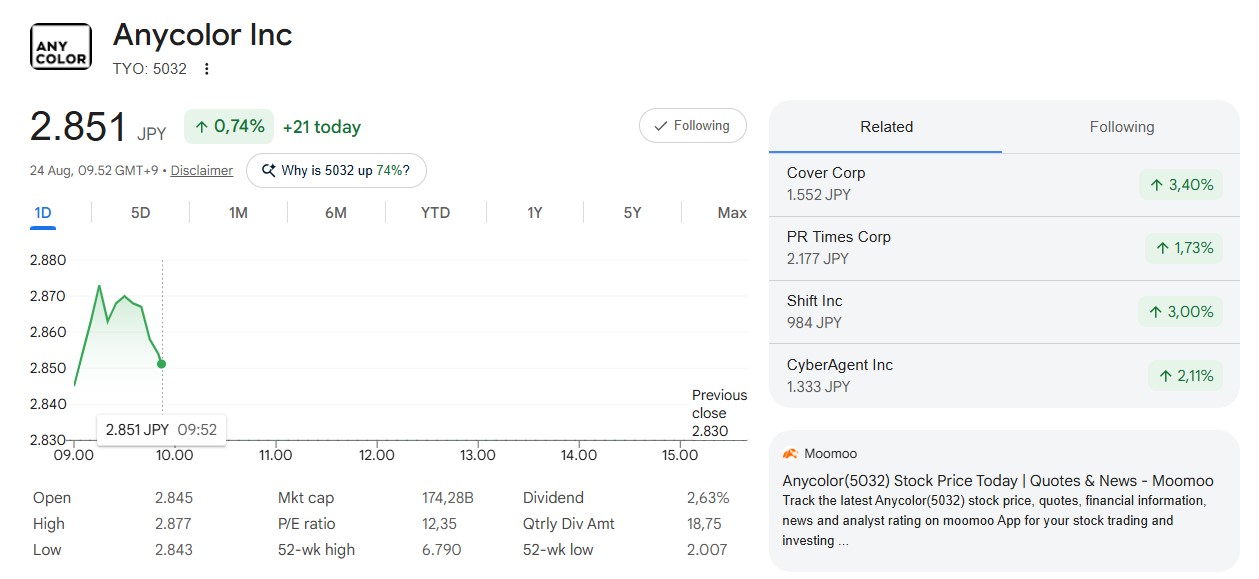Switch chart to 5D range
Viewport: 1259px width, 579px height.
click(x=141, y=213)
